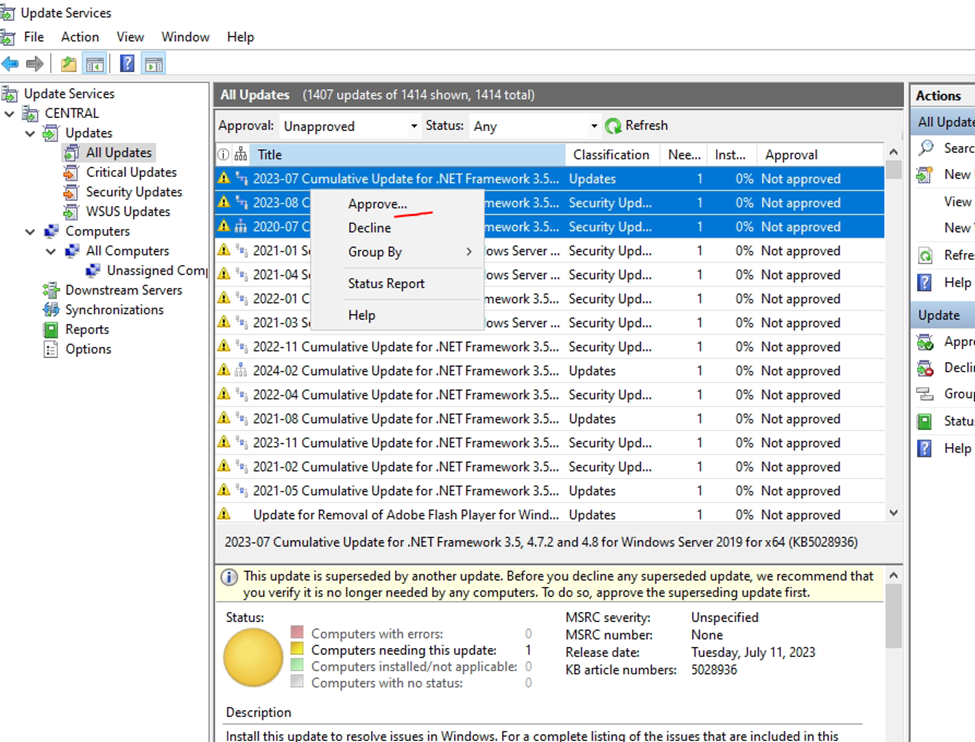This screenshot has height=742, width=975.
Task: Click the Title column header
Action: tap(270, 155)
